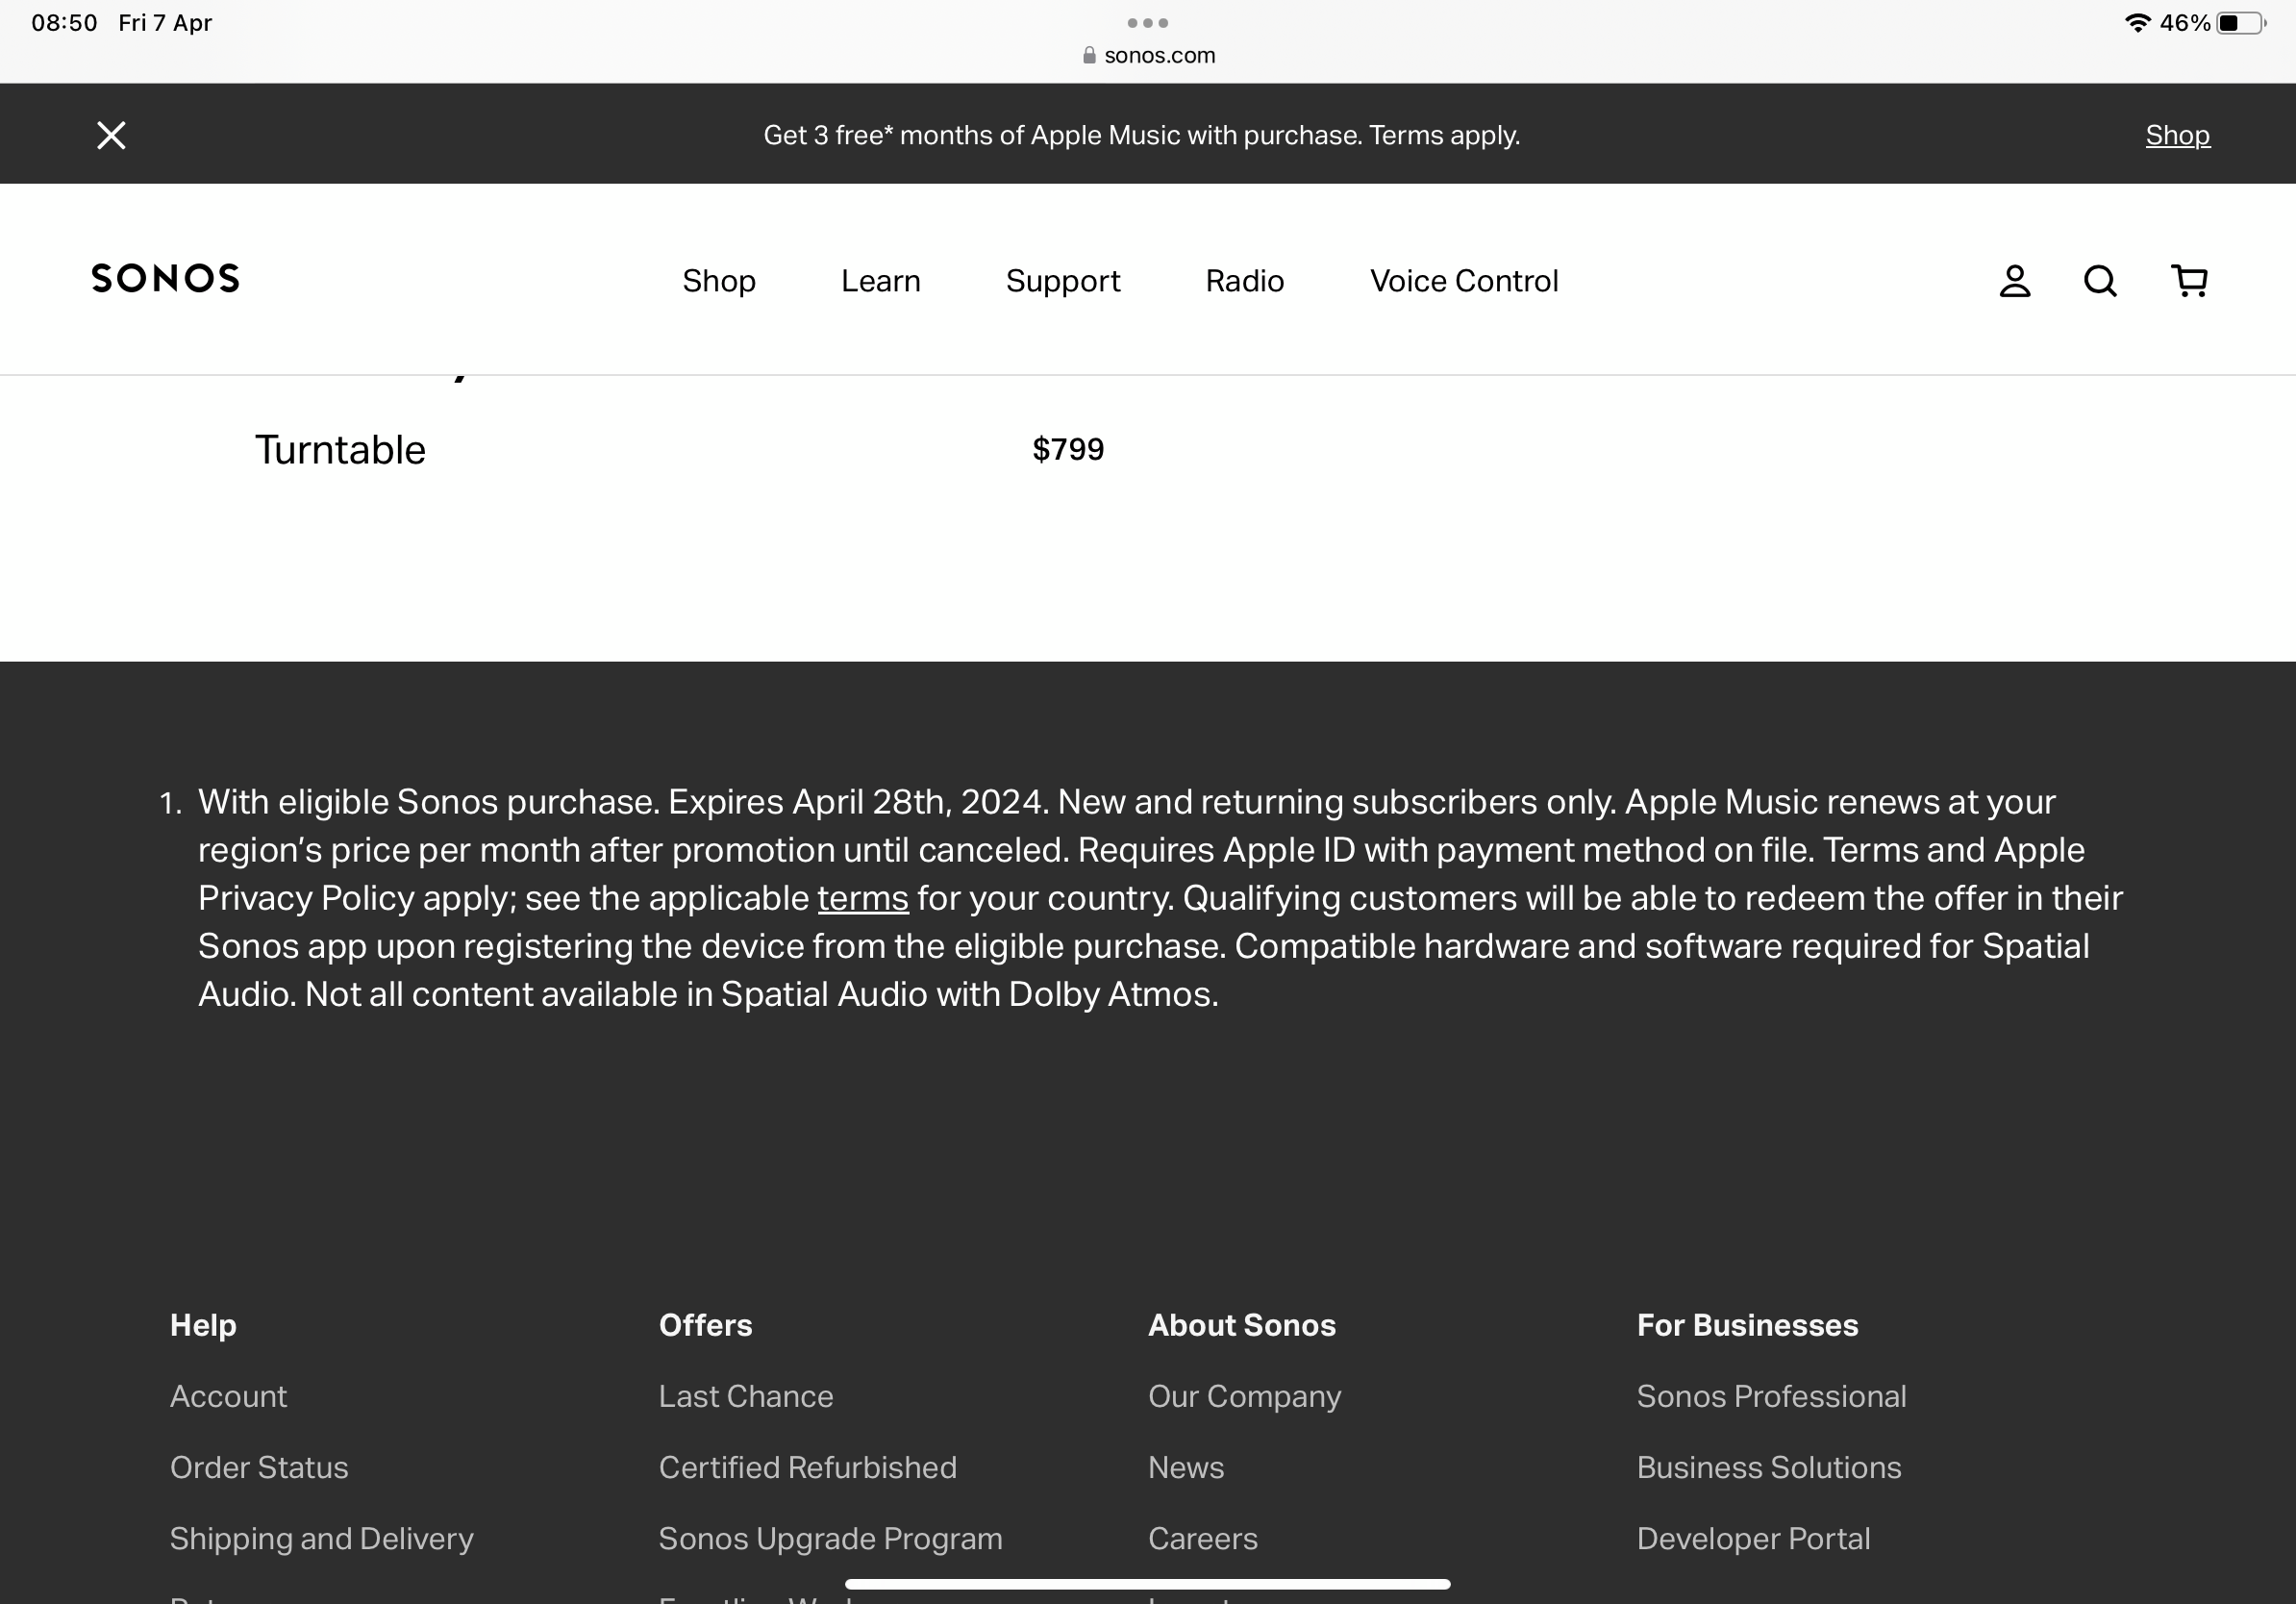Open the underlined terms link

click(x=863, y=898)
